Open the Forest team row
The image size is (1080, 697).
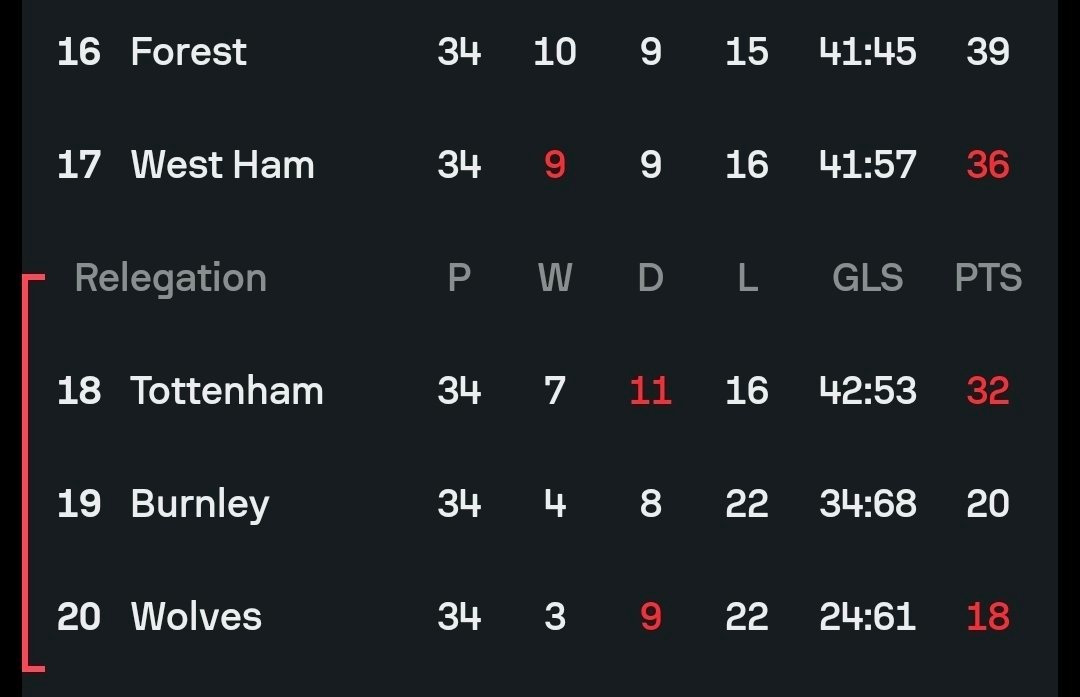pos(188,52)
